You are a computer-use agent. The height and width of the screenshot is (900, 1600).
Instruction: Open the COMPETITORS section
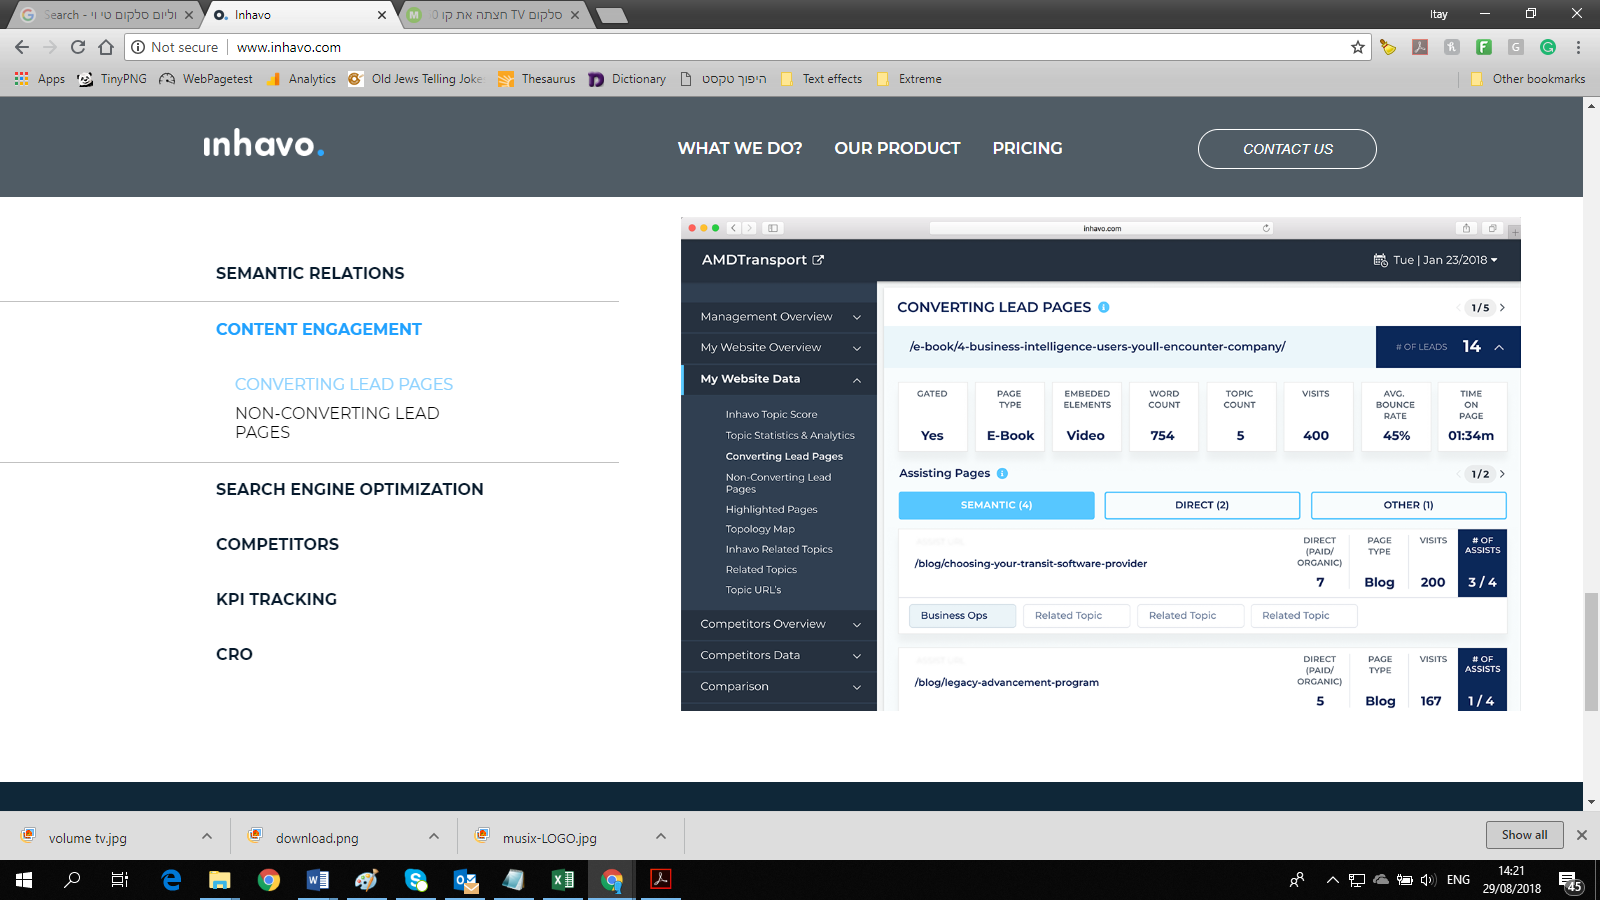(277, 544)
